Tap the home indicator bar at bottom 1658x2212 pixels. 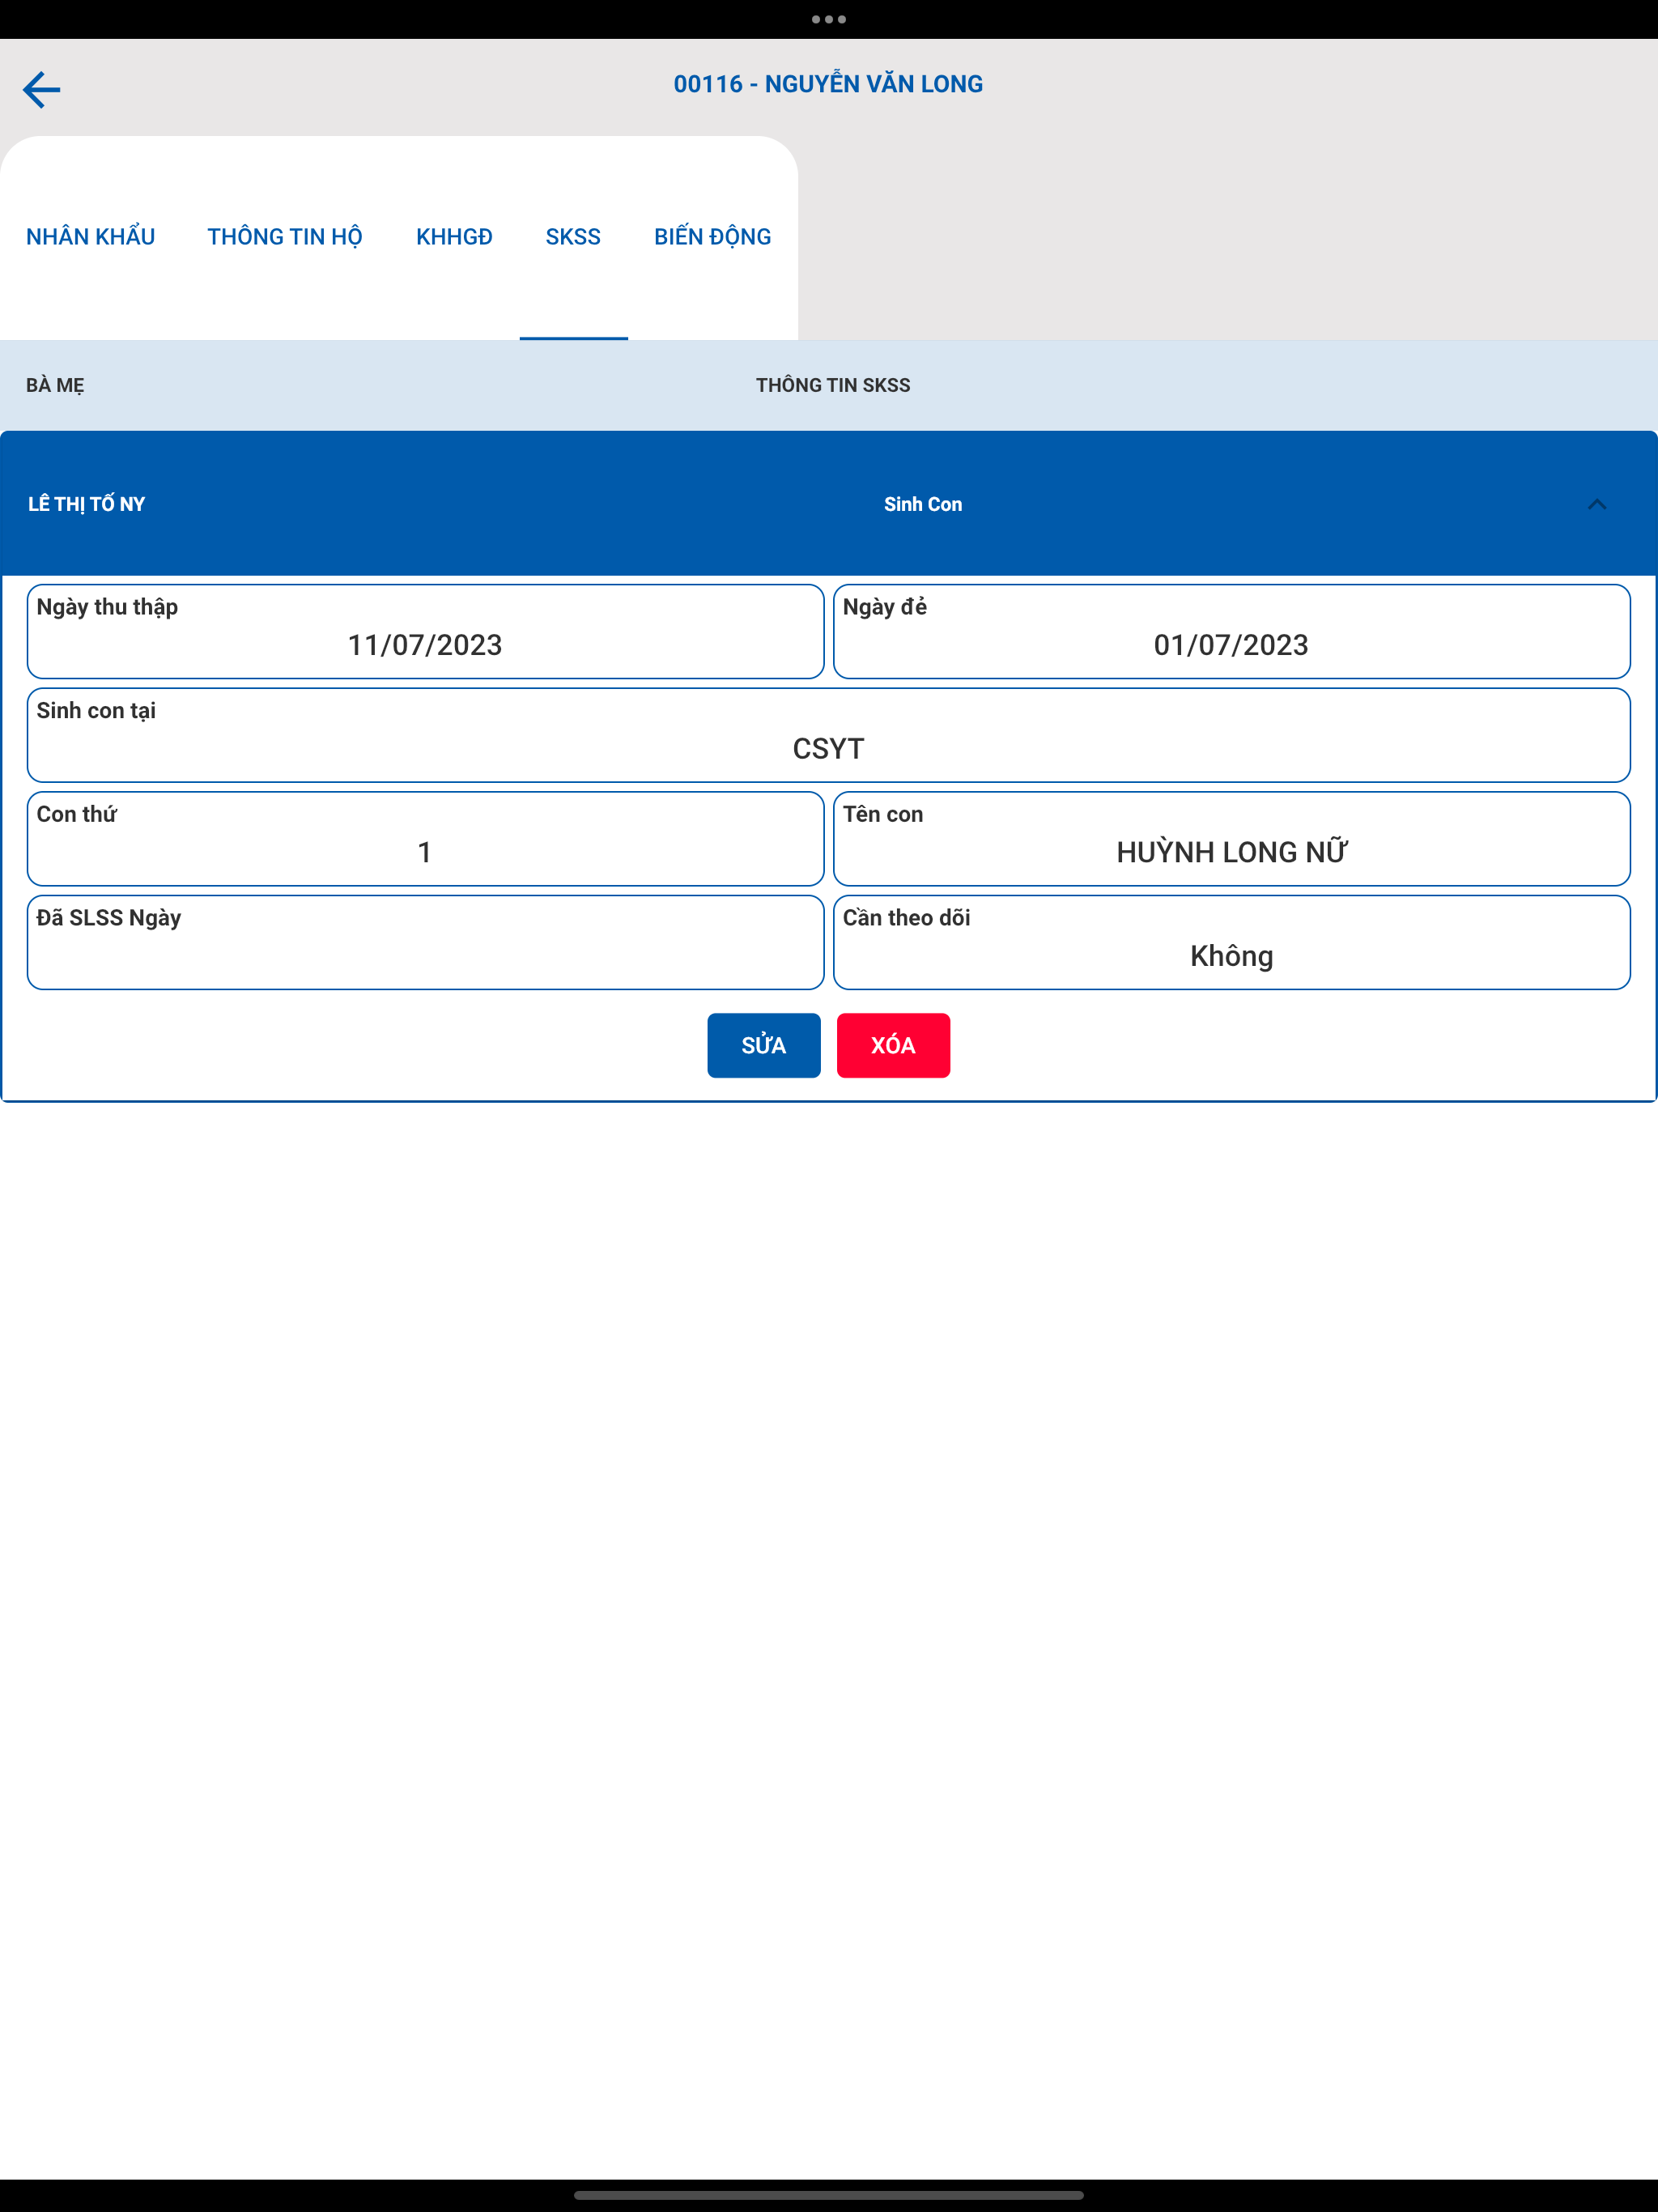coord(829,2195)
